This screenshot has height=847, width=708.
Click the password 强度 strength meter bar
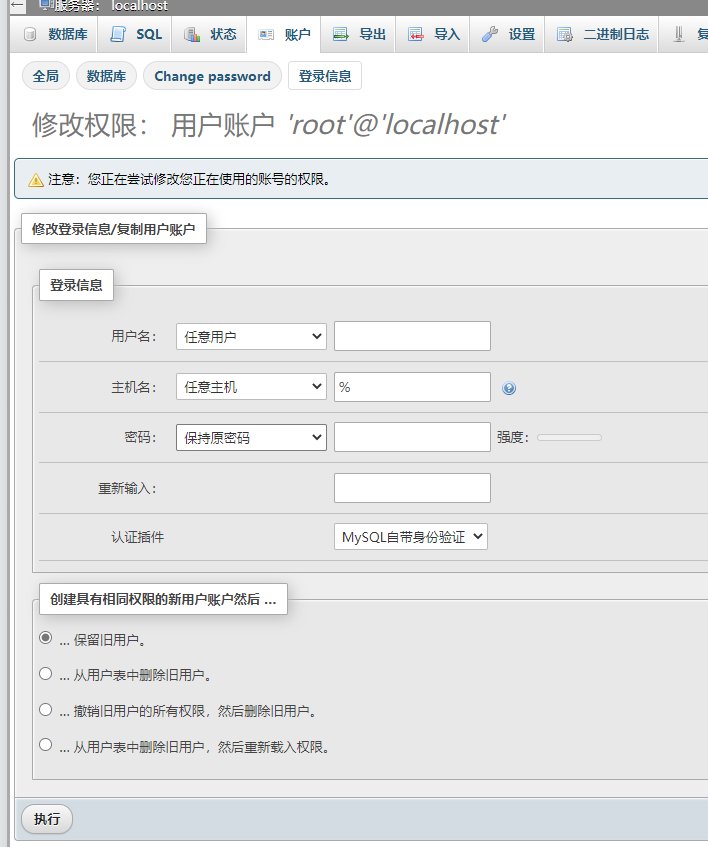[570, 438]
